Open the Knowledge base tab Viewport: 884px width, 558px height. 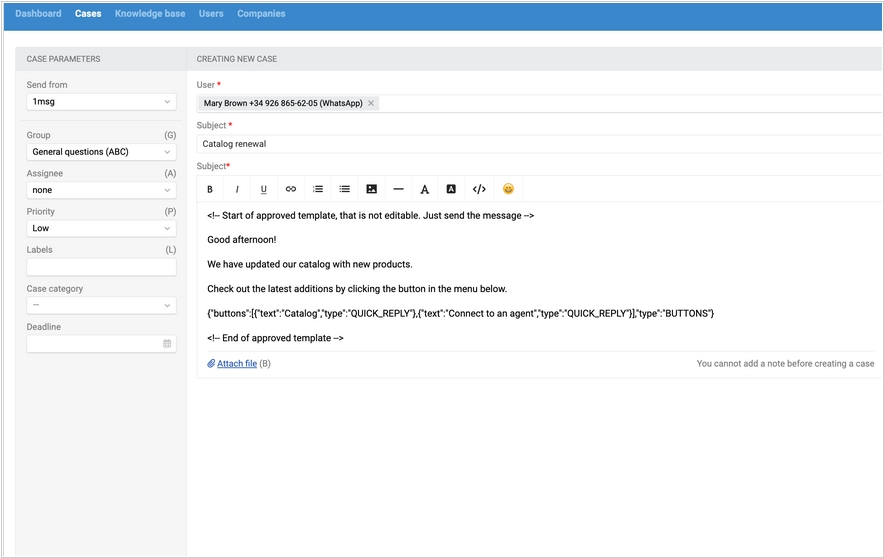point(150,14)
